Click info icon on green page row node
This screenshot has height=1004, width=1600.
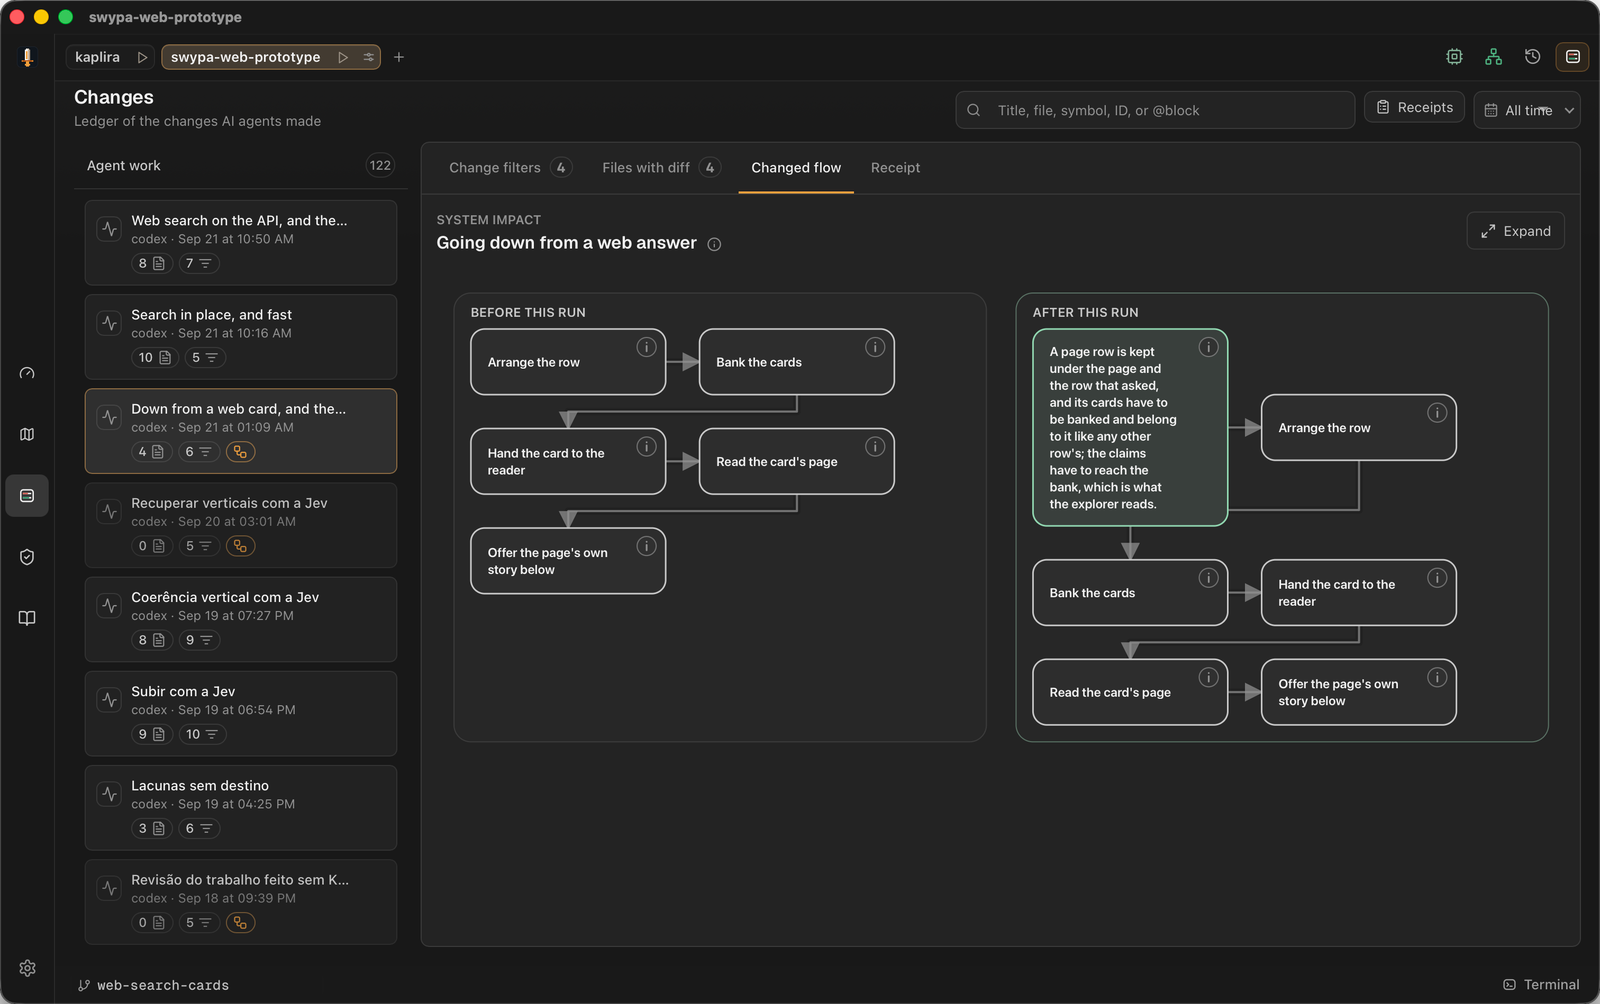[x=1208, y=347]
